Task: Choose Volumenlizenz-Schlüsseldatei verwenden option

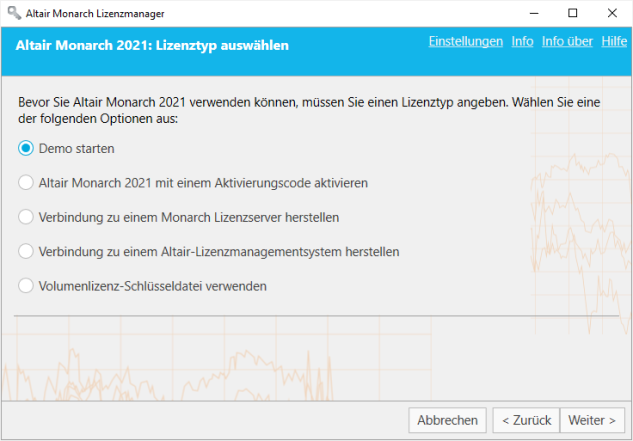Action: point(26,286)
